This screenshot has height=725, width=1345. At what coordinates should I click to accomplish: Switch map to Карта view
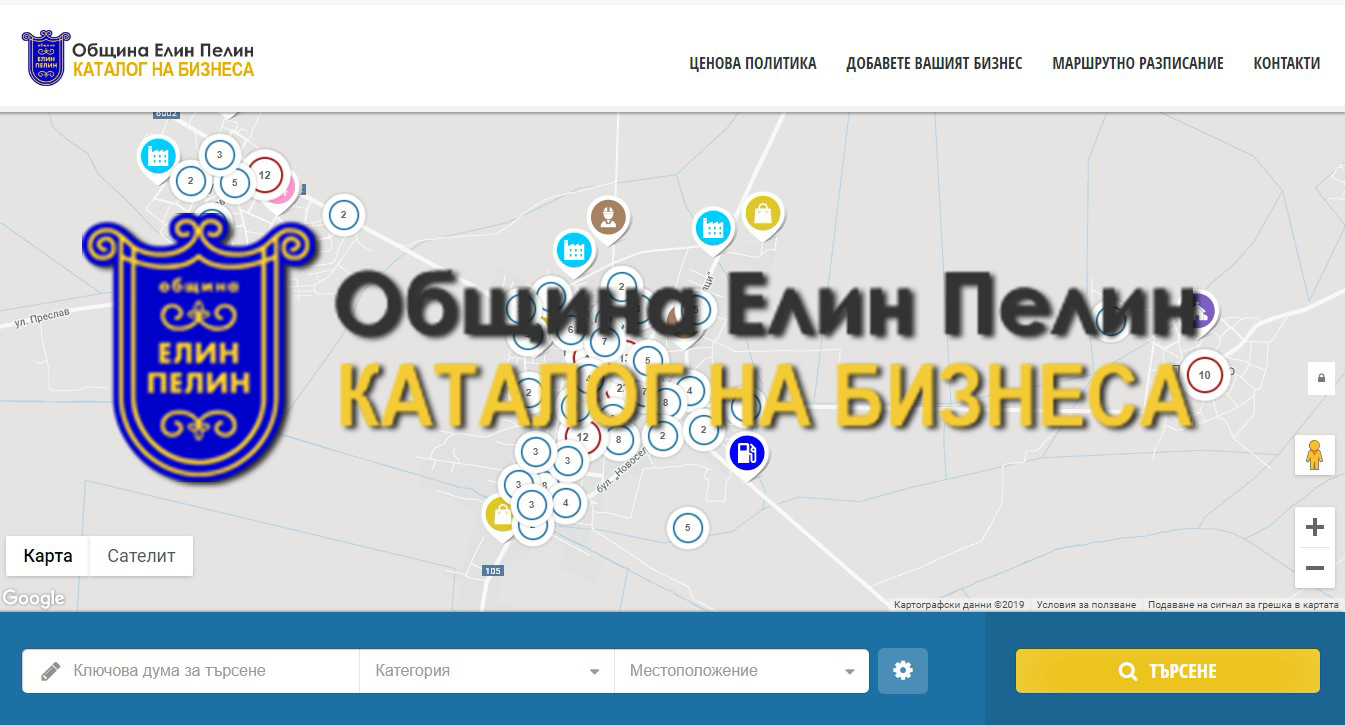point(48,556)
